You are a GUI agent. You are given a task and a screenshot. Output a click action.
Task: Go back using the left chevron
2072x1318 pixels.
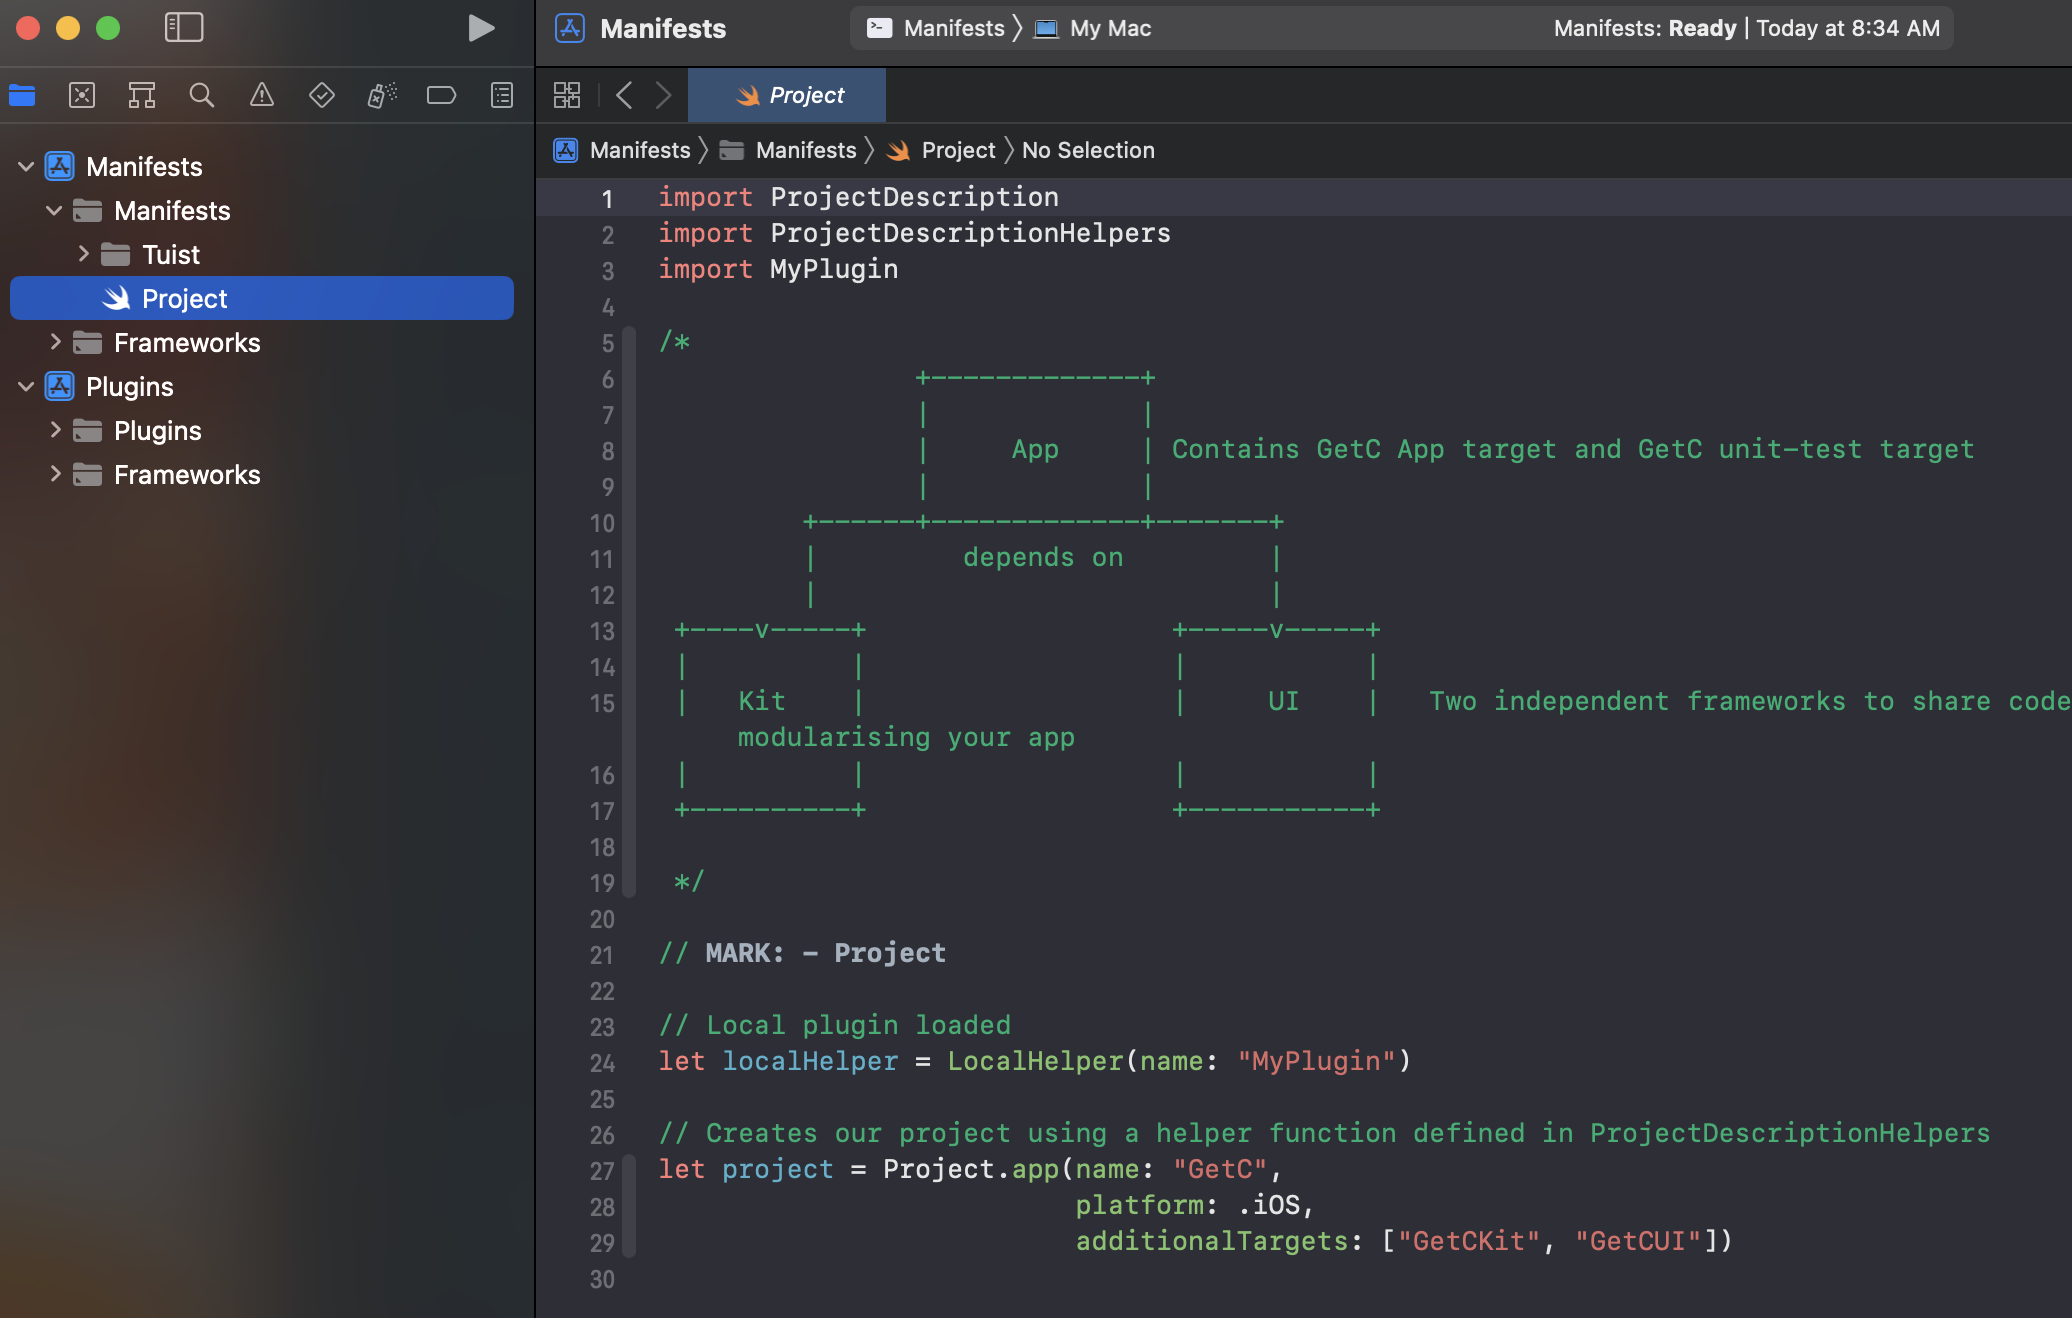pos(624,95)
